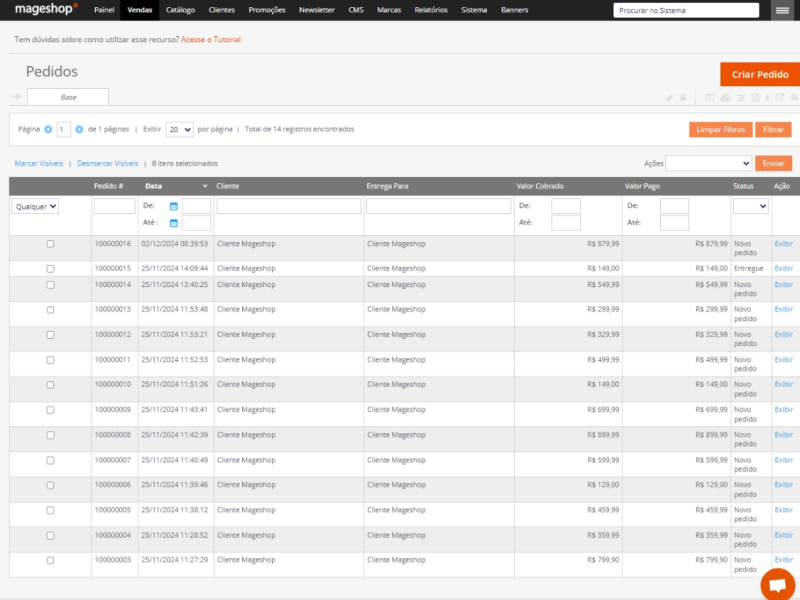This screenshot has height=600, width=800.
Task: Open the Newsletter menu
Action: pos(317,10)
